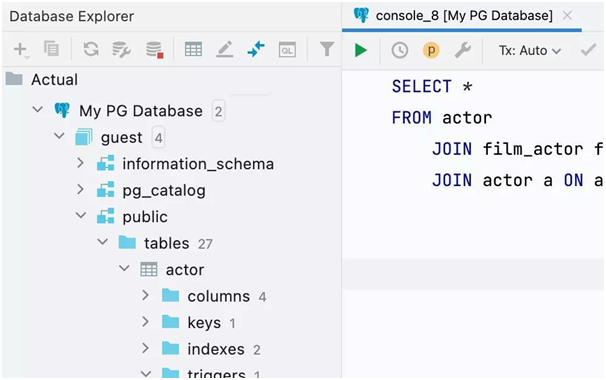This screenshot has height=380, width=606.
Task: Deactivate data source with red stop icon
Action: (x=154, y=50)
